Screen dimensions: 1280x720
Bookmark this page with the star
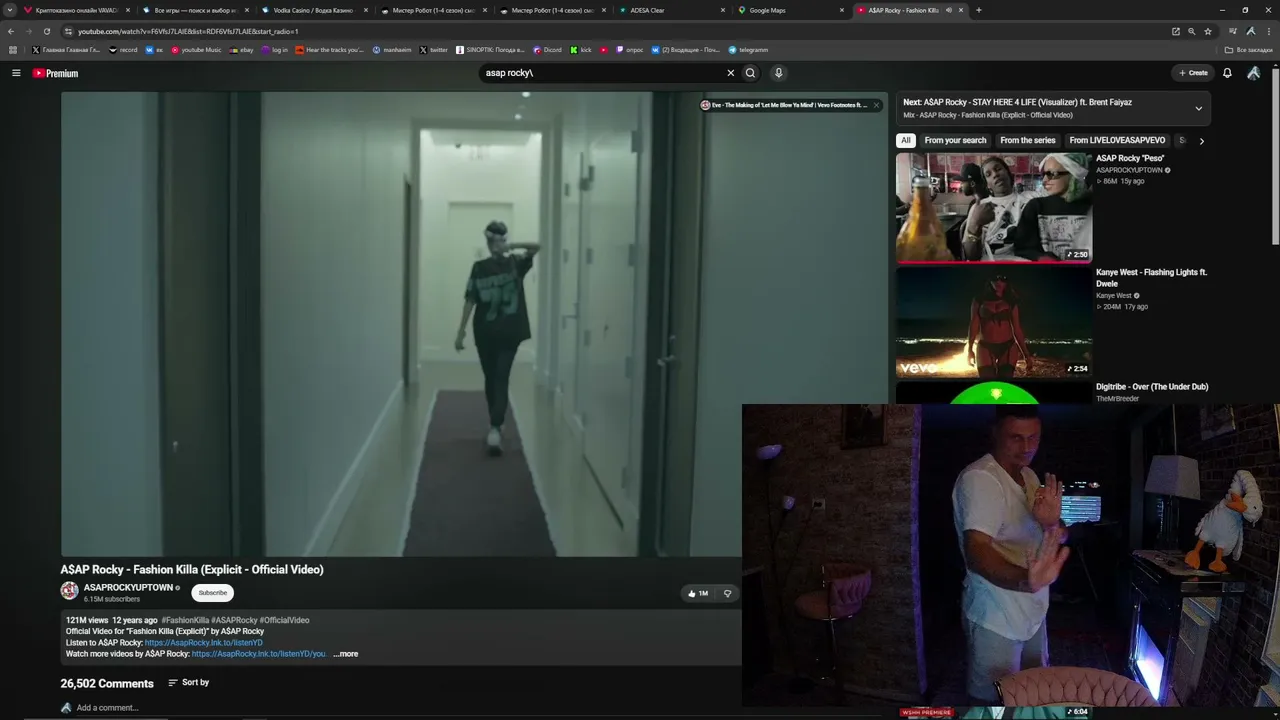tap(1207, 31)
